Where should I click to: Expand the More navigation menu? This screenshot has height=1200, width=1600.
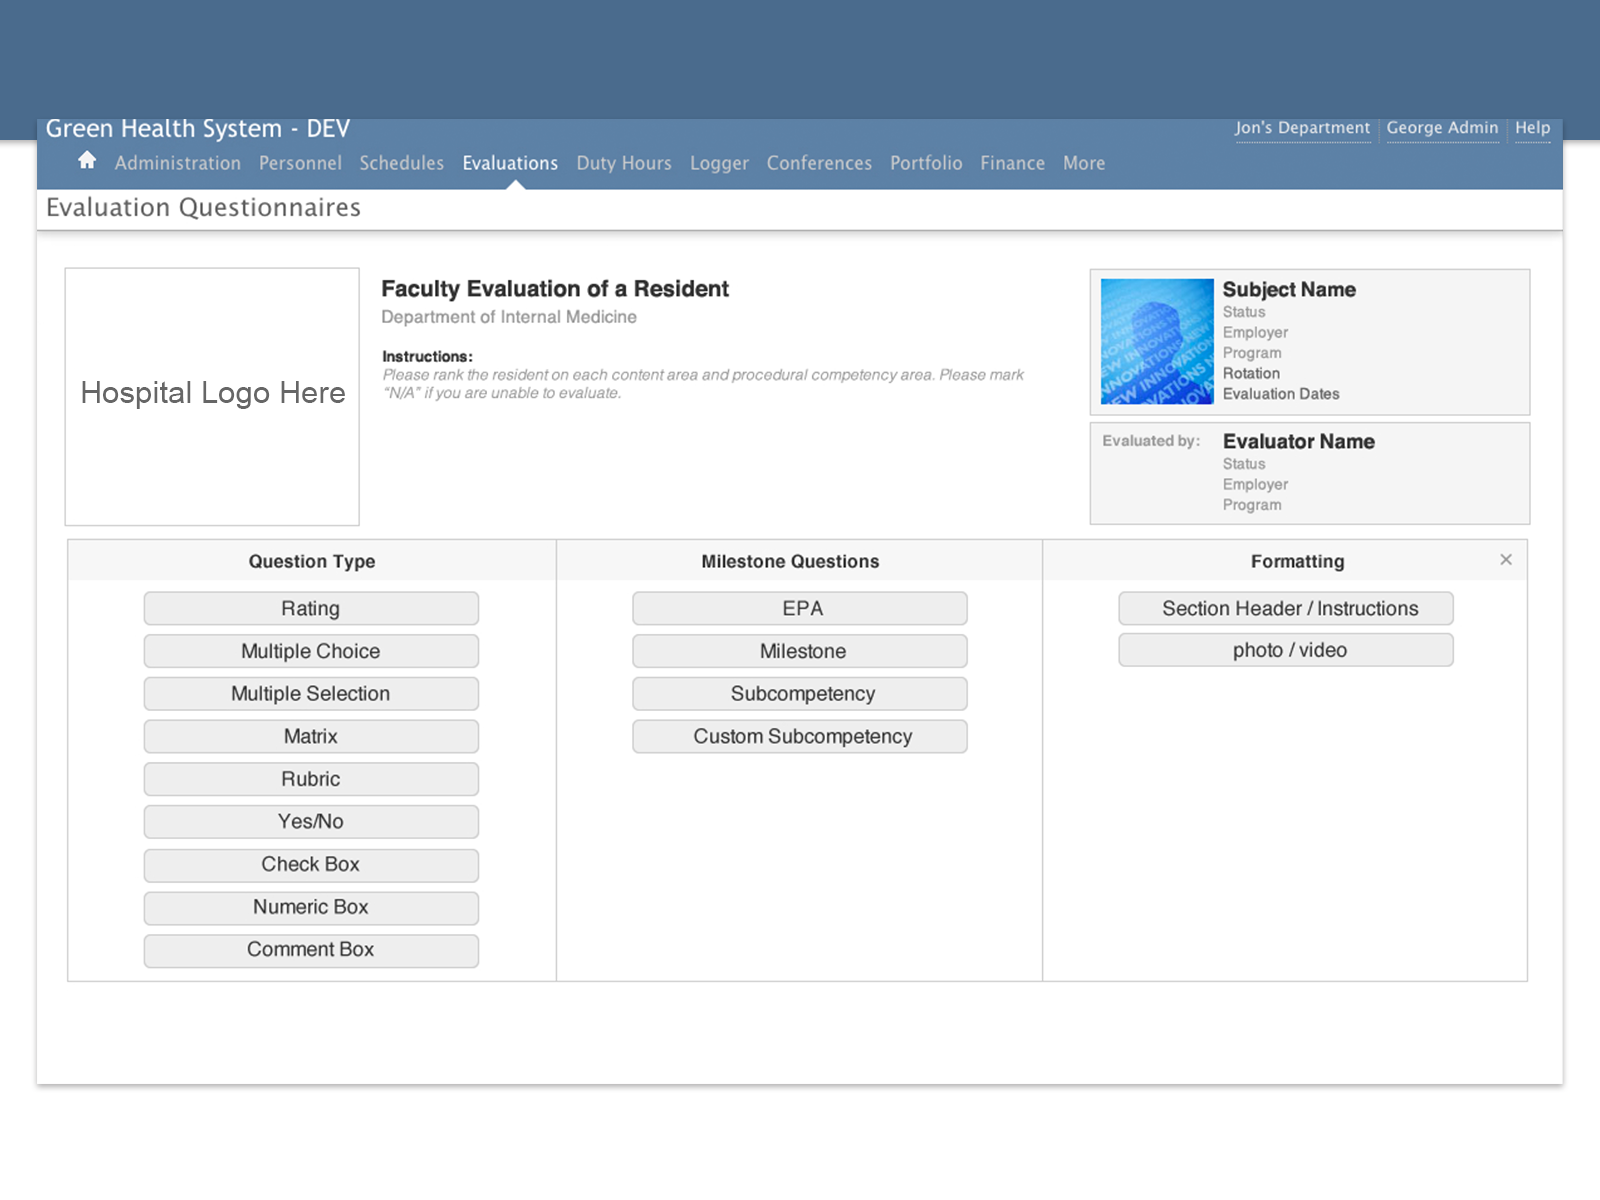[x=1083, y=163]
